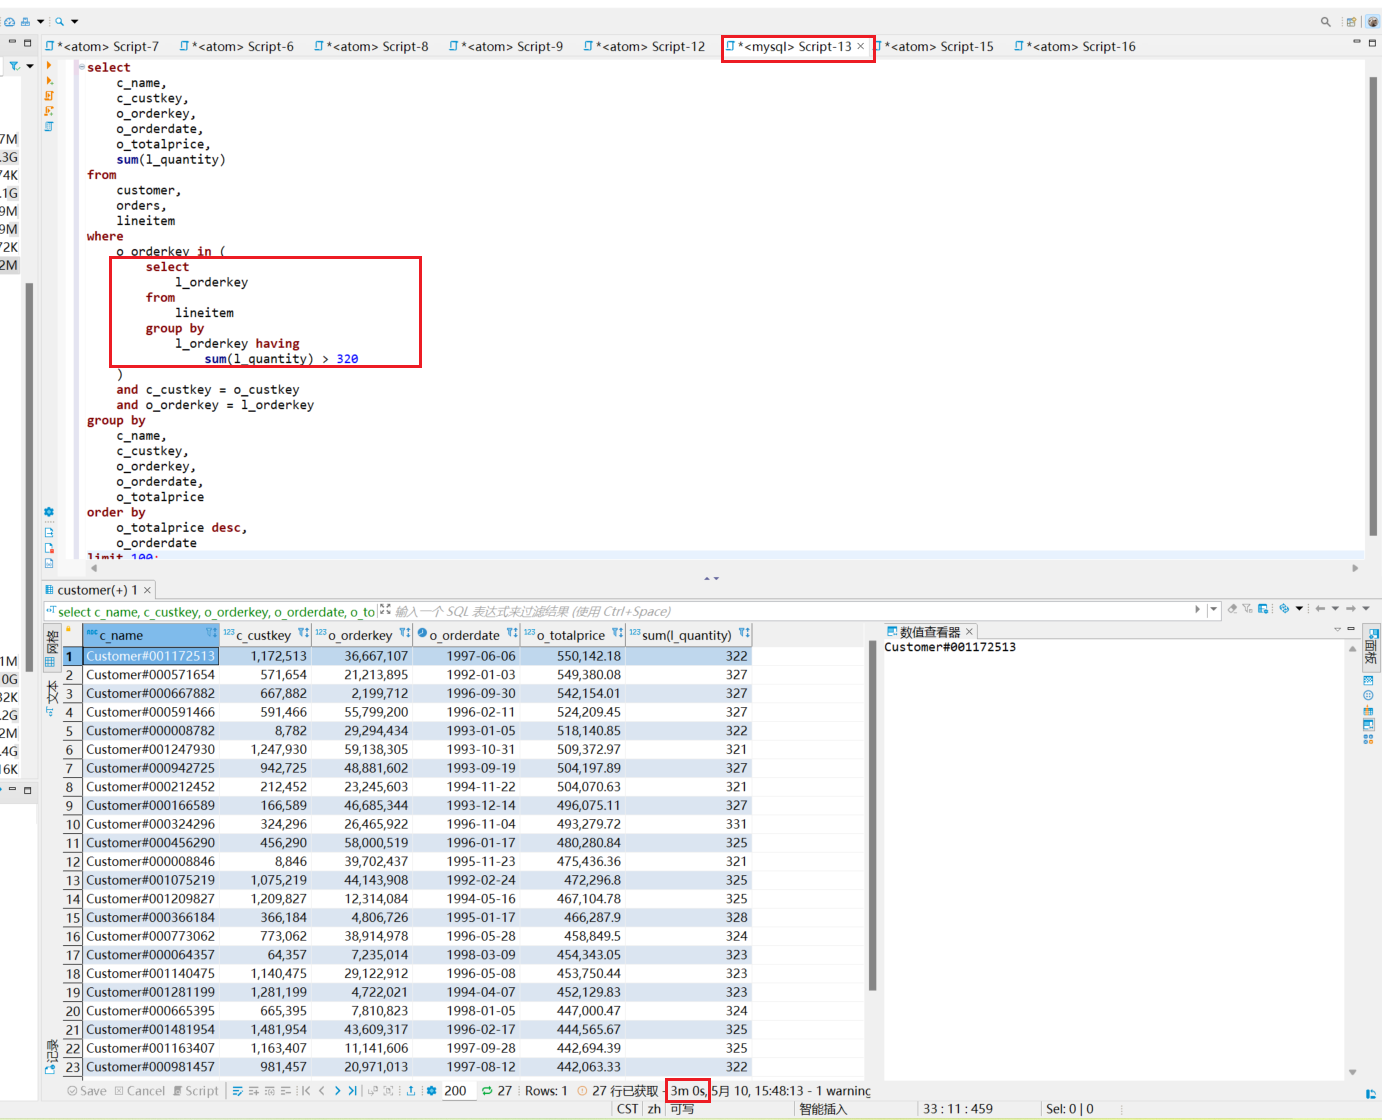Open the result-set settings gear in the bottom toolbar
Screen dimensions: 1382x1120
point(431,1091)
